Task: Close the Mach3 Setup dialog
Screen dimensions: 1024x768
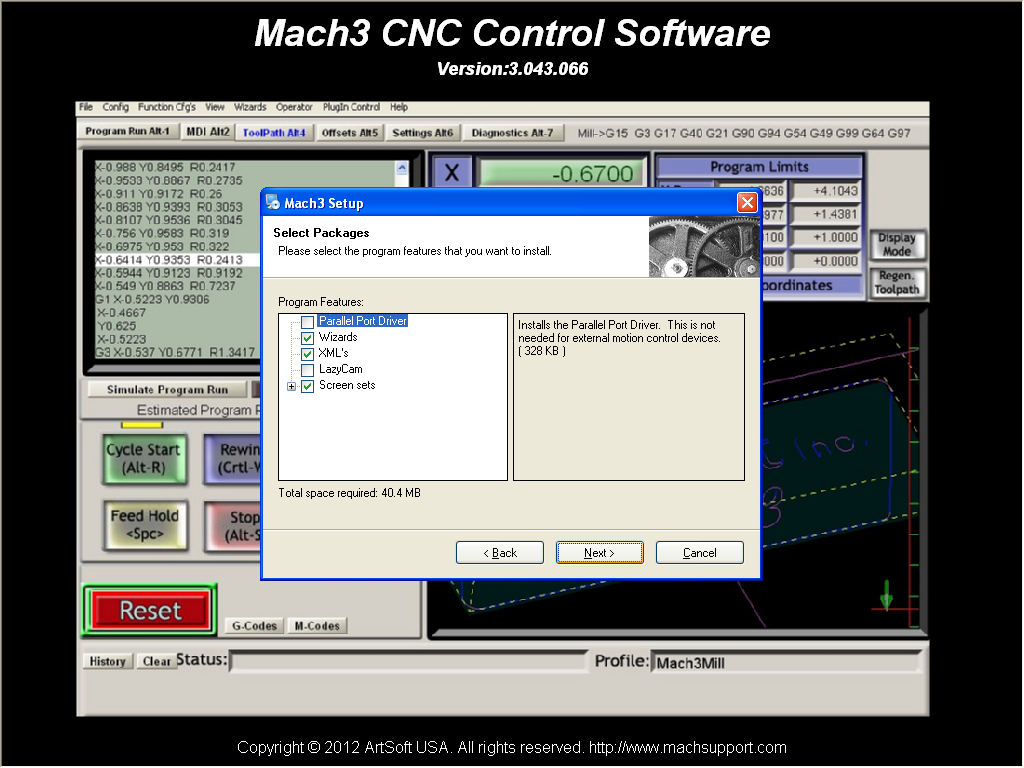Action: [747, 203]
